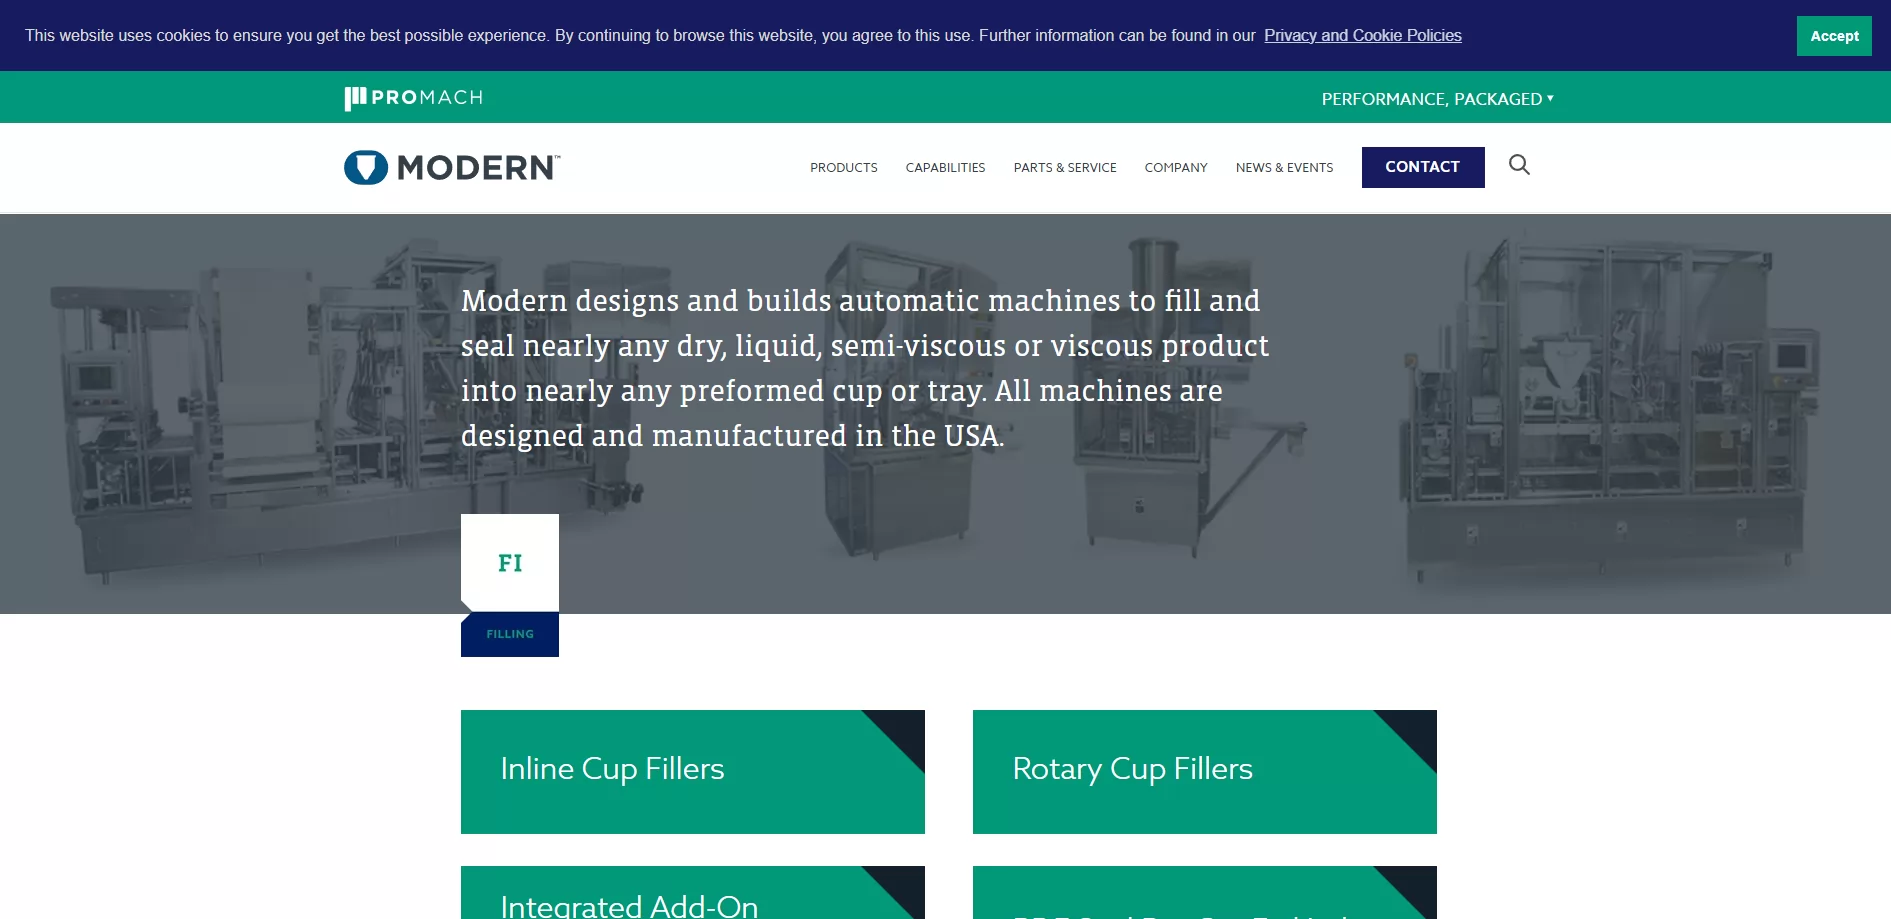Screen dimensions: 1891x919
Task: Select the Rotary Cup Fillers card
Action: tap(1160, 771)
